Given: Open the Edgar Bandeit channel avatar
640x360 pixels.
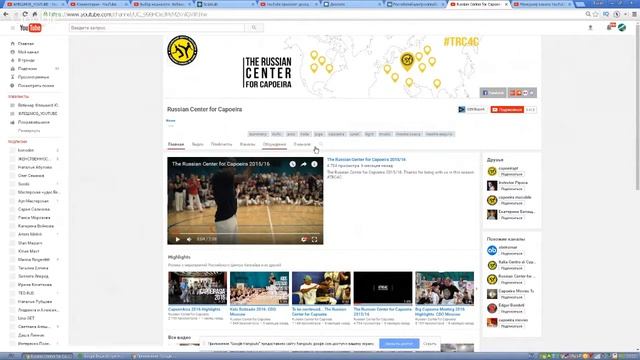Looking at the screenshot, I should (x=492, y=308).
